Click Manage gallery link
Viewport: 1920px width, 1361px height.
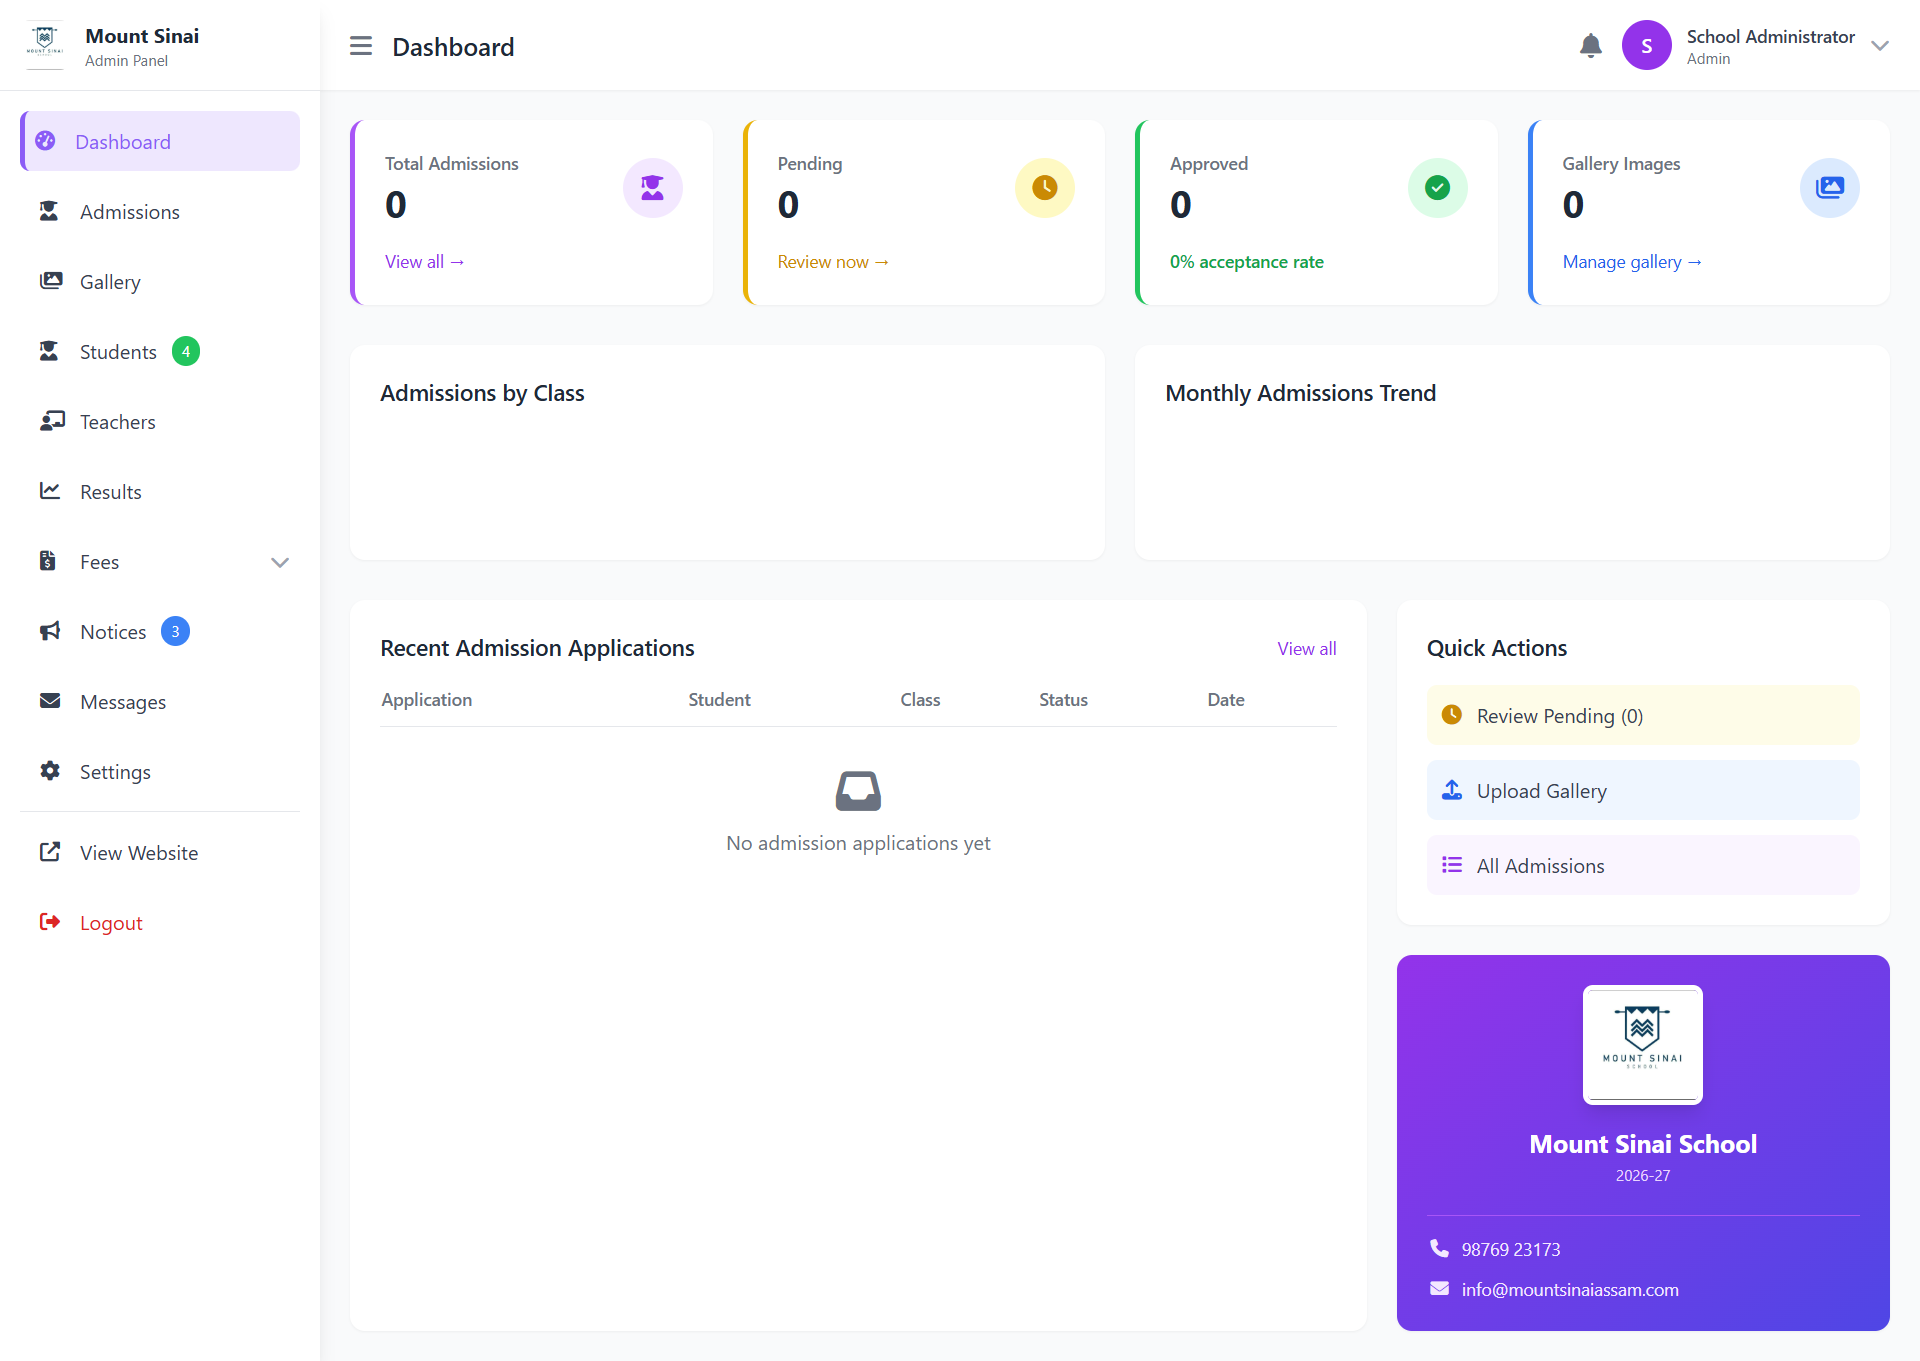(x=1631, y=262)
